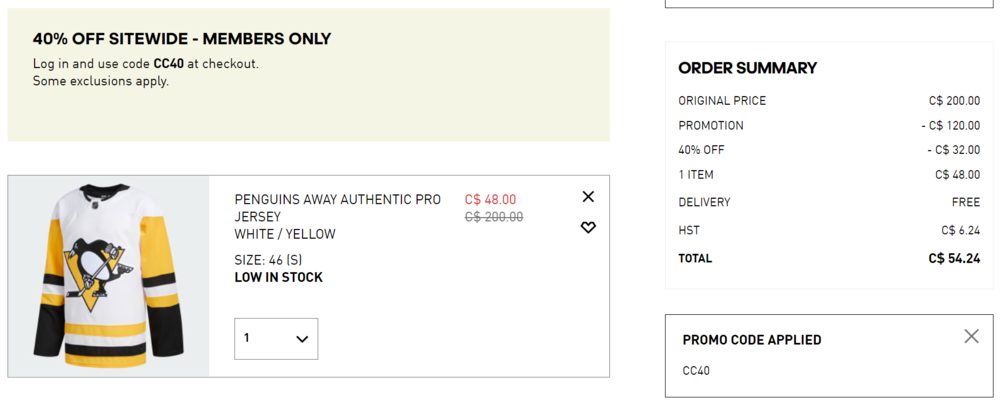The image size is (1000, 405).
Task: Click the Promotion discount line
Action: 829,126
